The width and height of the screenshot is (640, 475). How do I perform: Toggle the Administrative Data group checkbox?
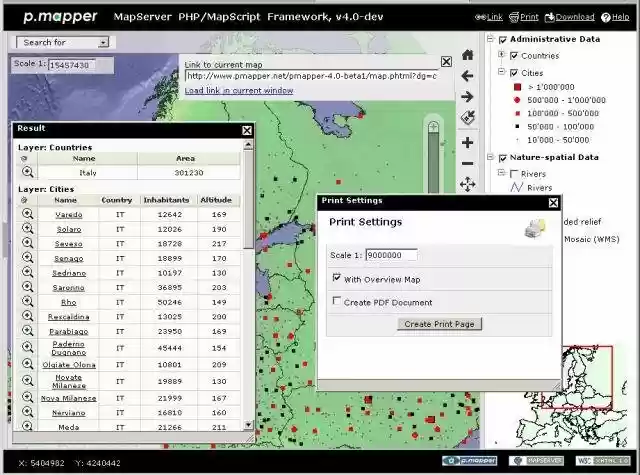[503, 40]
